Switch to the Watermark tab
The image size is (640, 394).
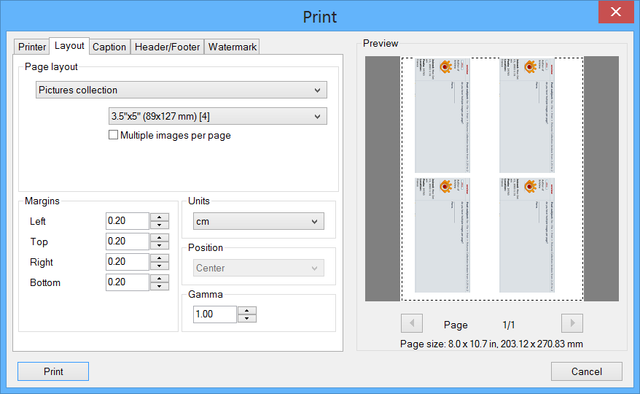click(x=232, y=47)
